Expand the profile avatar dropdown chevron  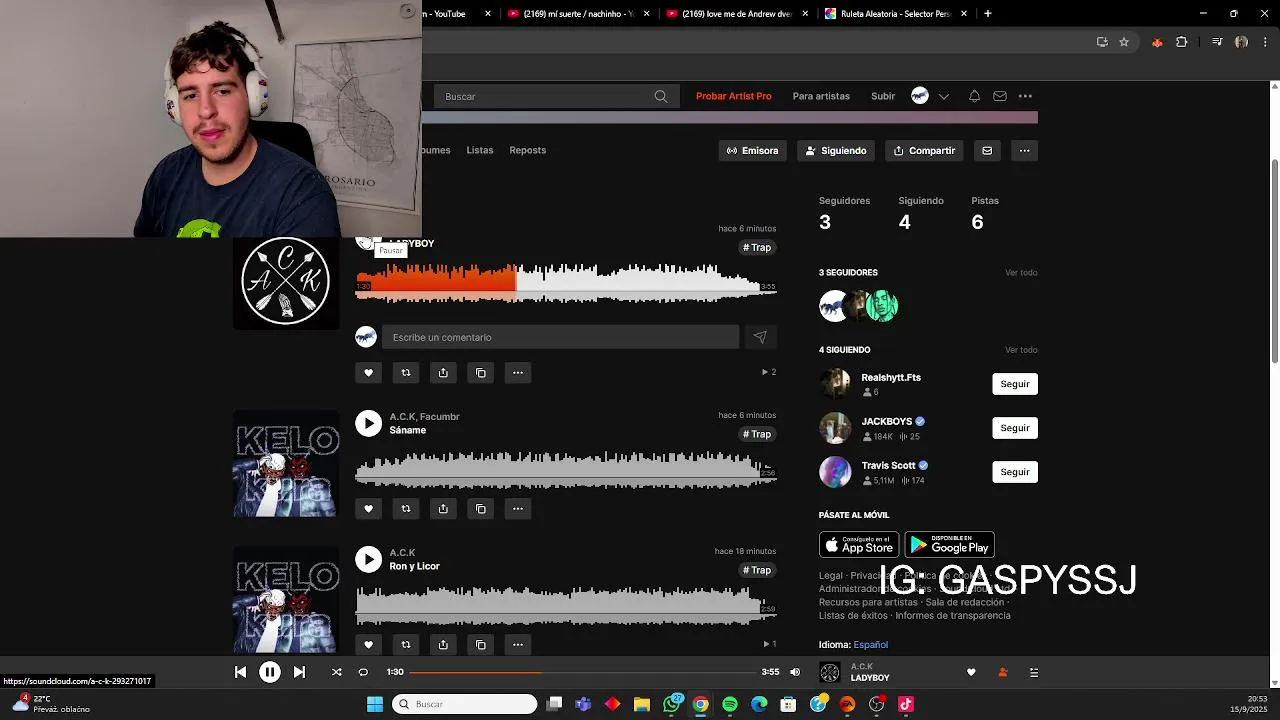click(x=943, y=96)
